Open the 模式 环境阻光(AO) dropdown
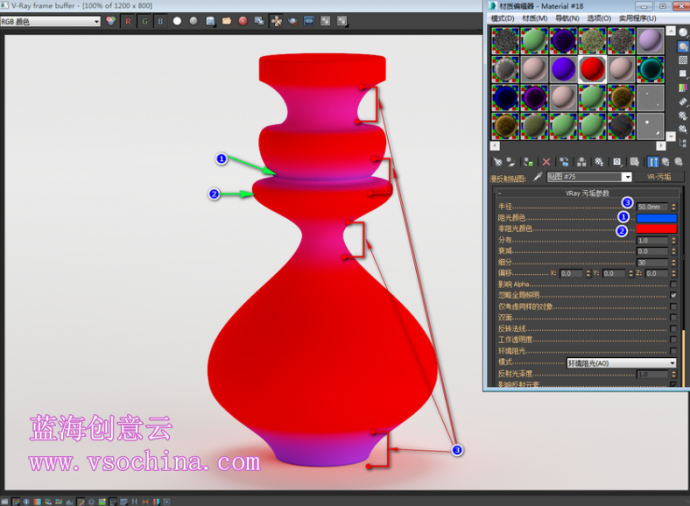This screenshot has width=690, height=506. click(621, 363)
